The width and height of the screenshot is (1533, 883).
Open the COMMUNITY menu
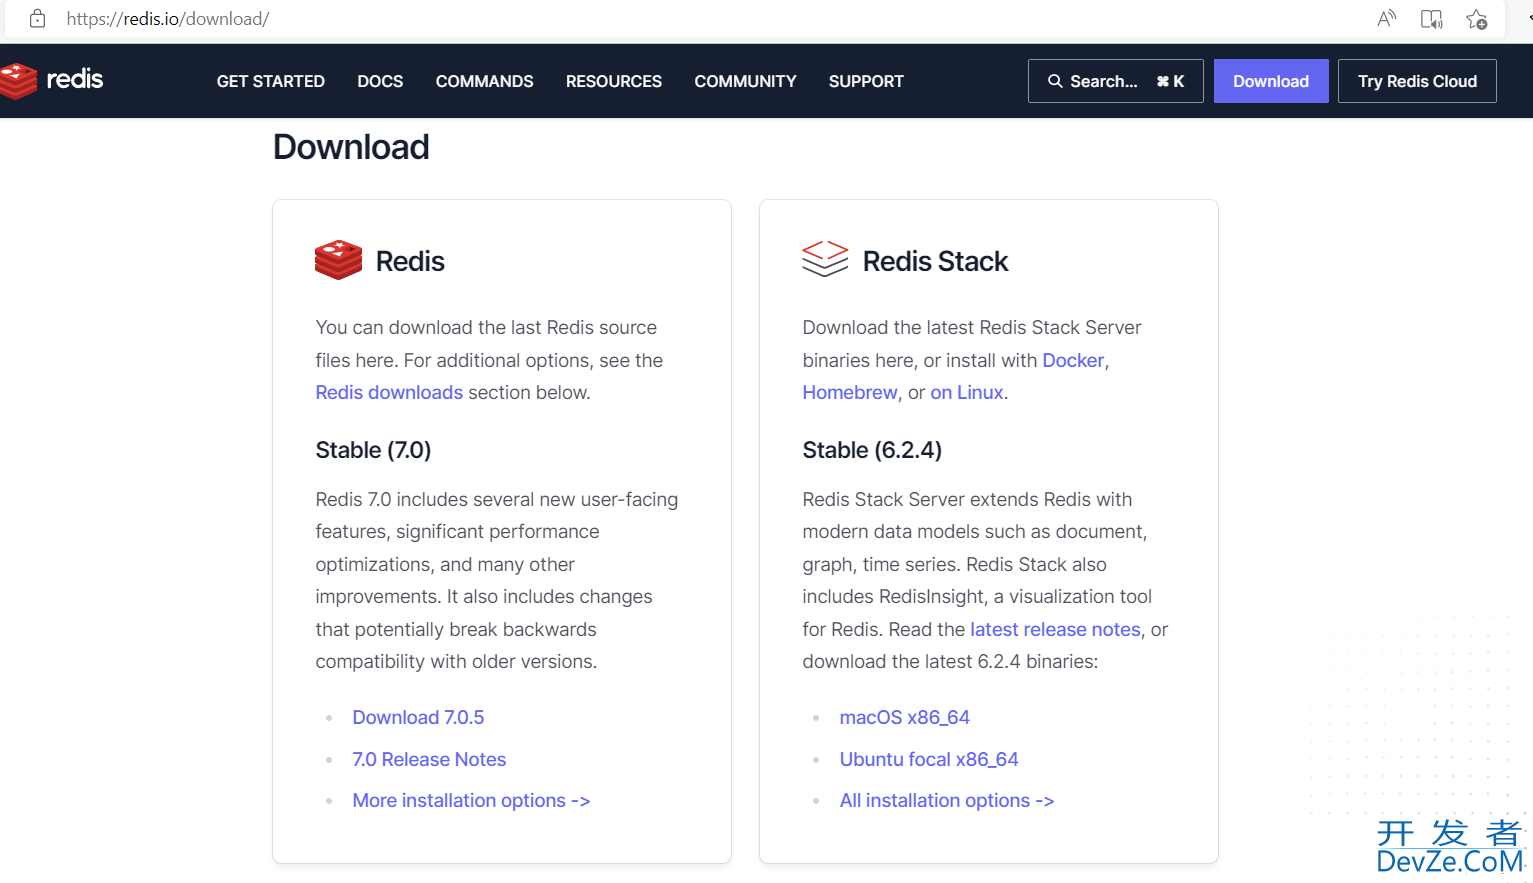[x=746, y=81]
